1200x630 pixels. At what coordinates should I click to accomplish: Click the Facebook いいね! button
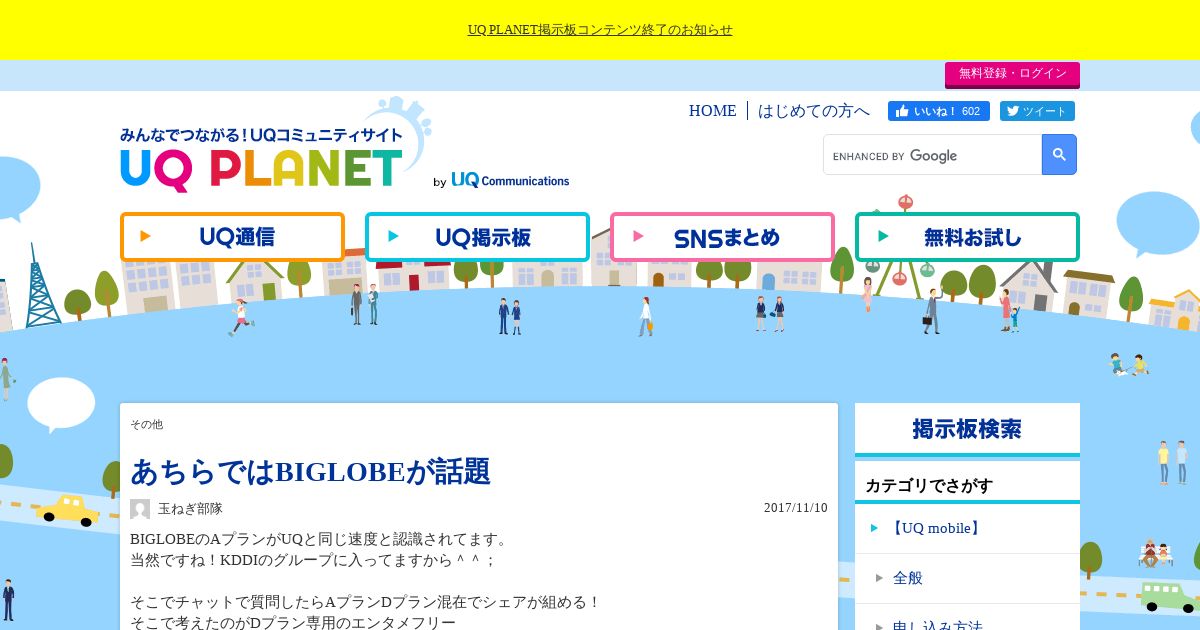[x=938, y=111]
